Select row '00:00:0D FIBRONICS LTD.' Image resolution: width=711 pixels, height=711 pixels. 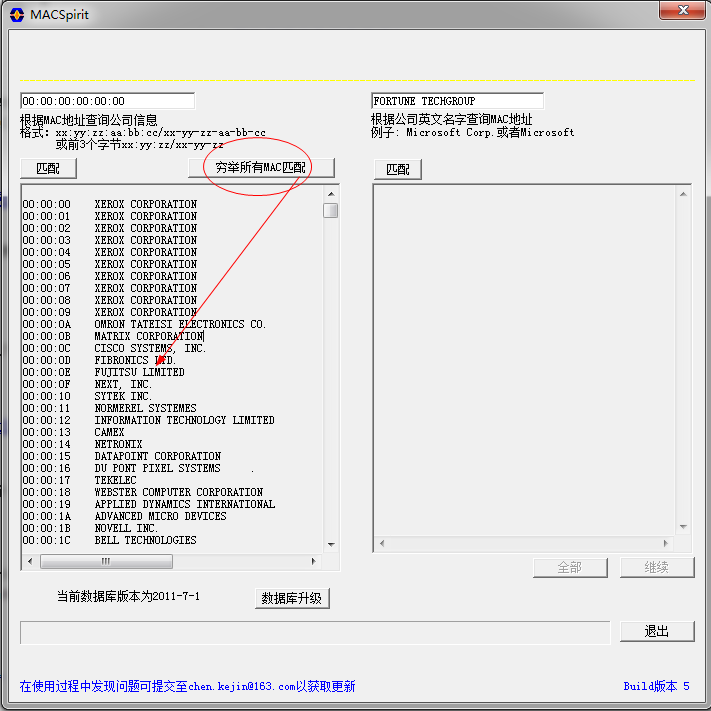coord(99,360)
